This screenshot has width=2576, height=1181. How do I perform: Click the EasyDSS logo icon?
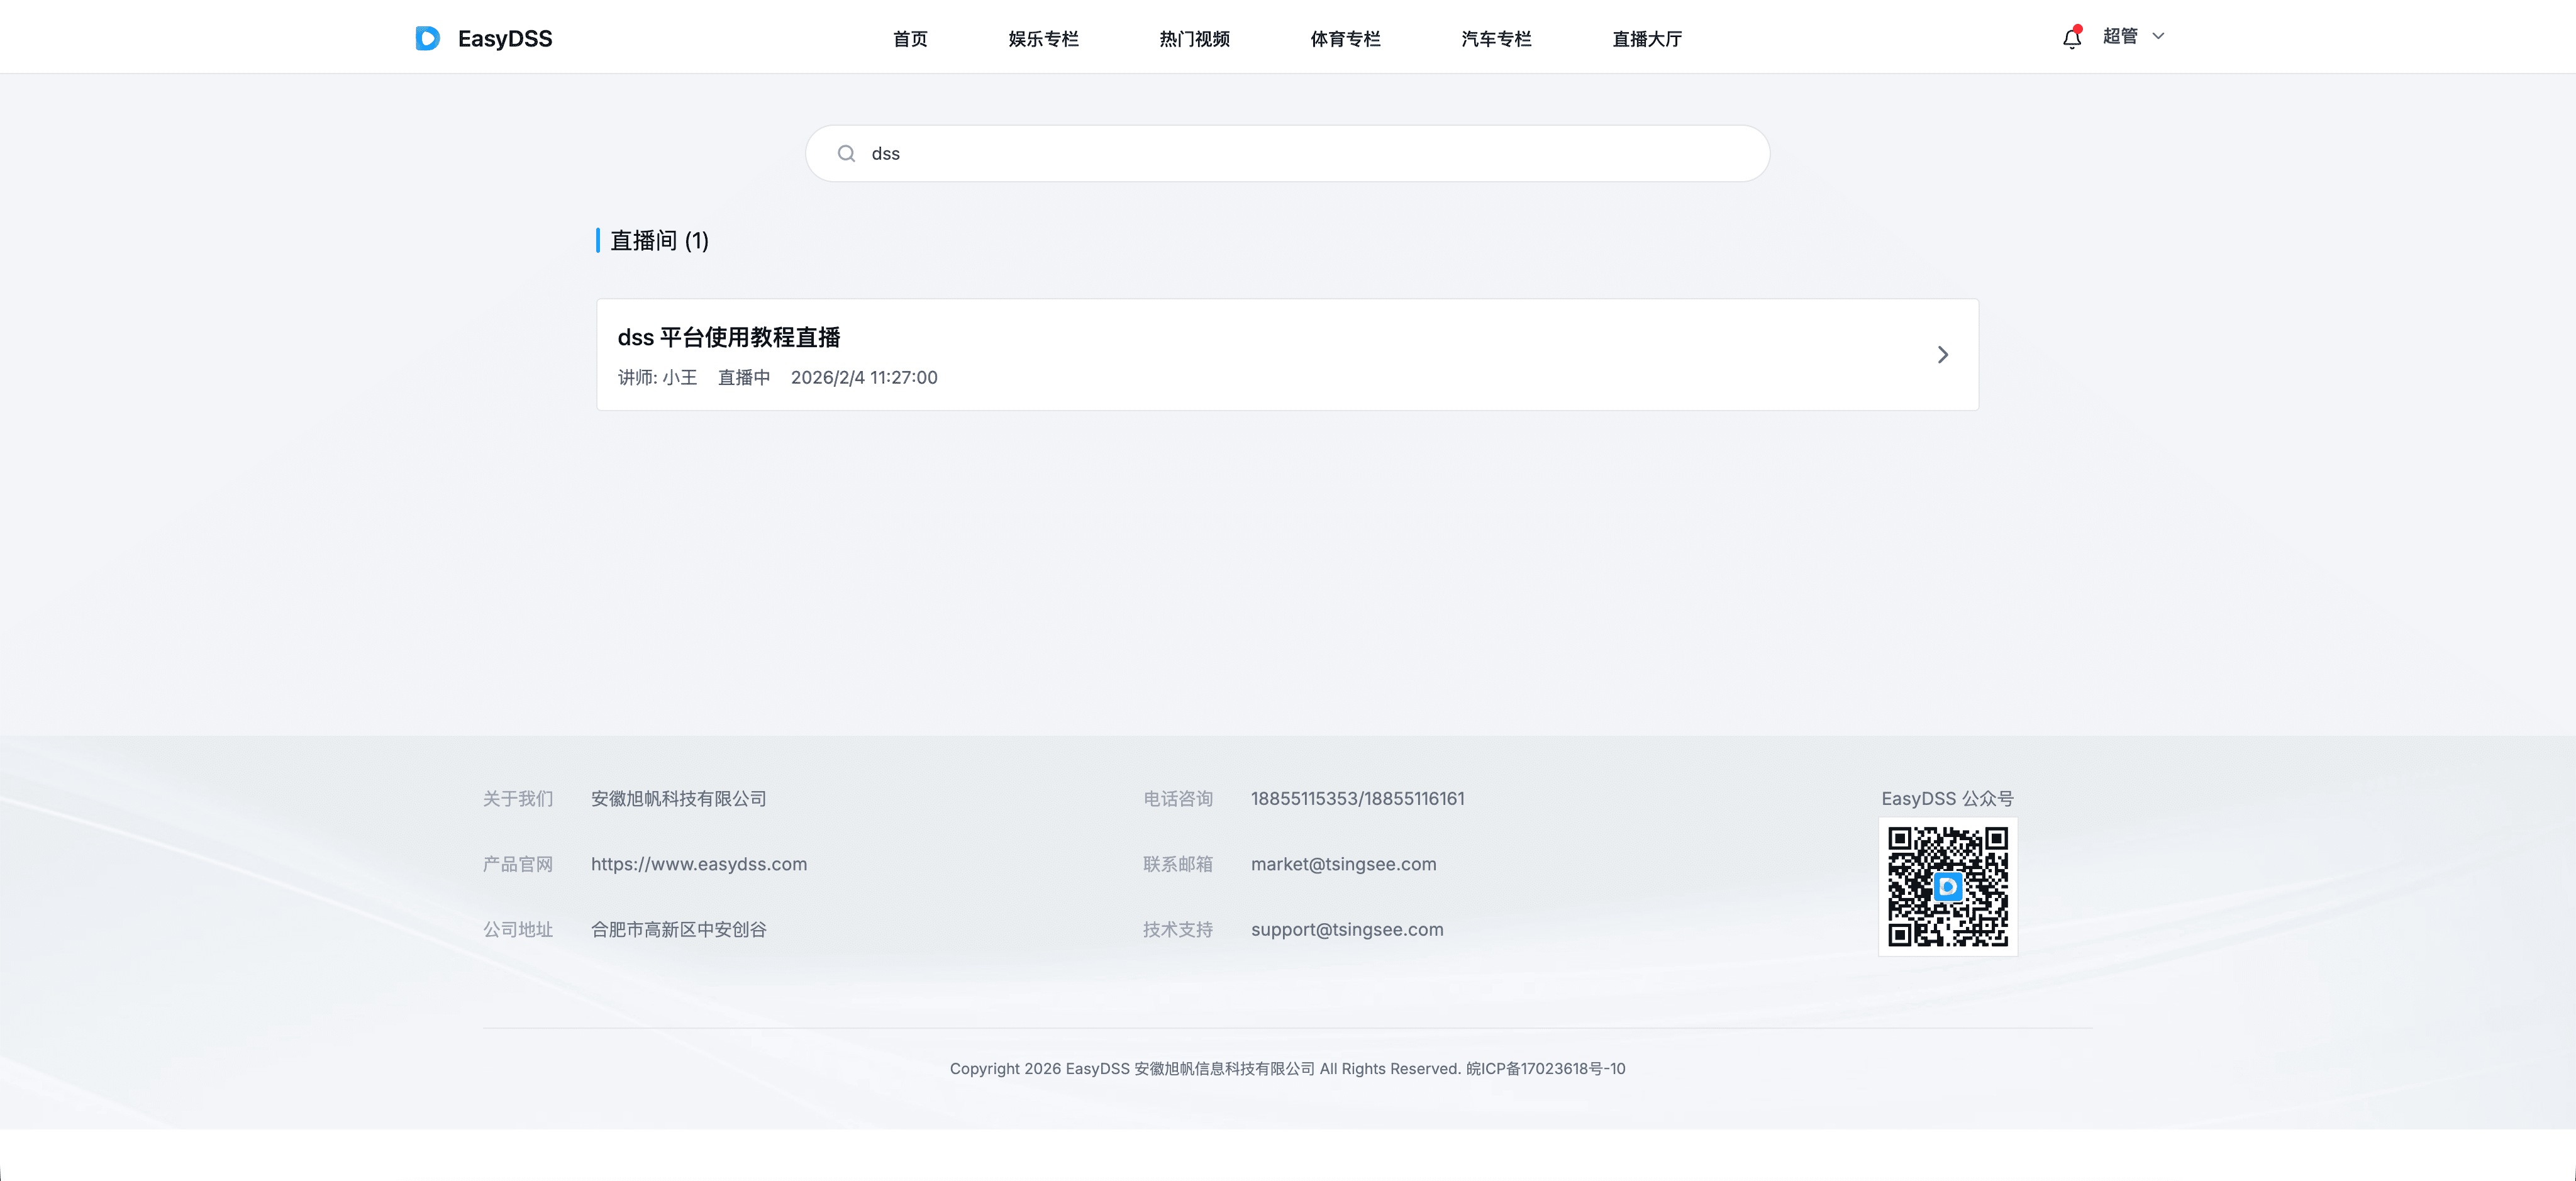428,38
